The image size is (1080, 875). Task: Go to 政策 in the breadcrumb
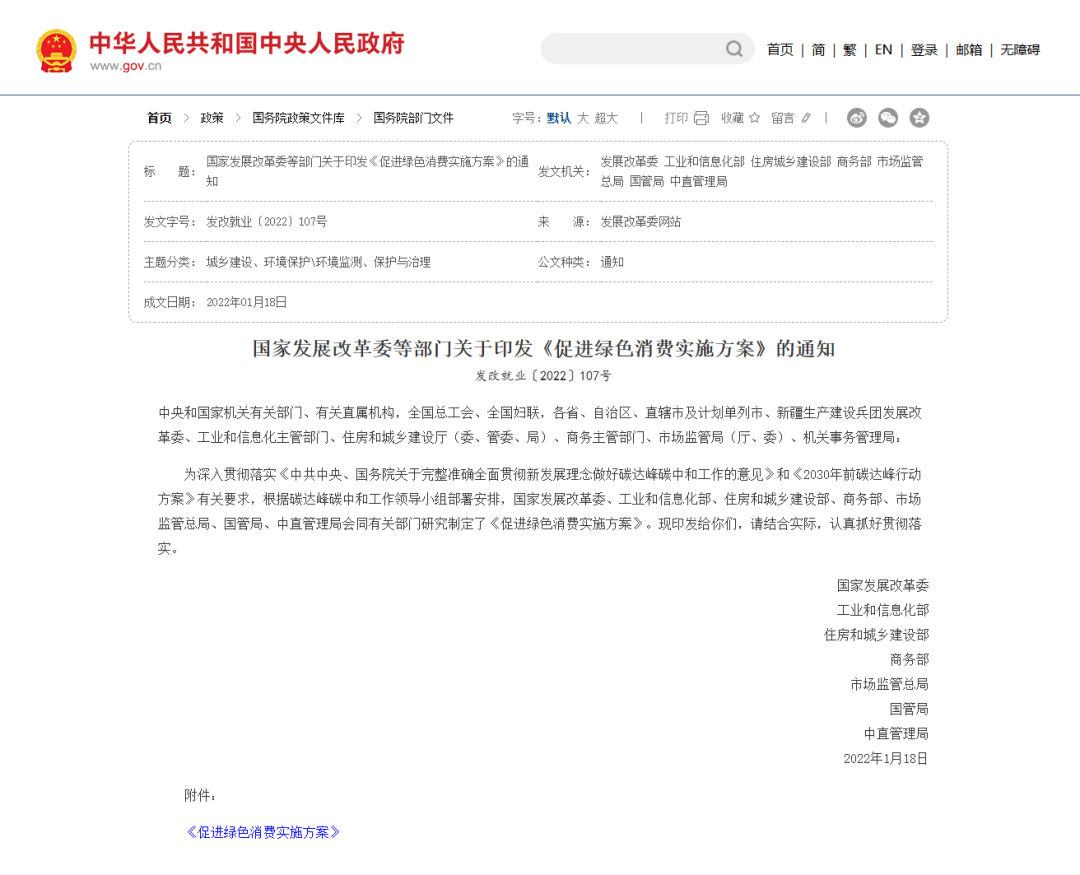click(x=212, y=118)
